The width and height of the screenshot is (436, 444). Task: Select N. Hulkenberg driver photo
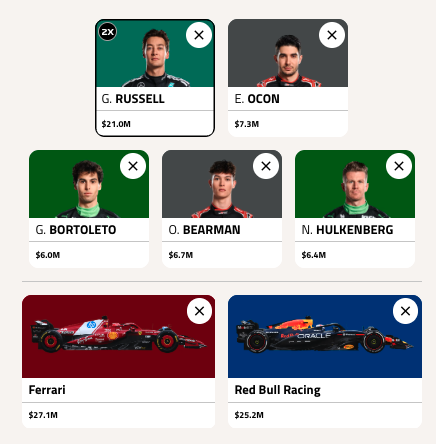(x=355, y=190)
